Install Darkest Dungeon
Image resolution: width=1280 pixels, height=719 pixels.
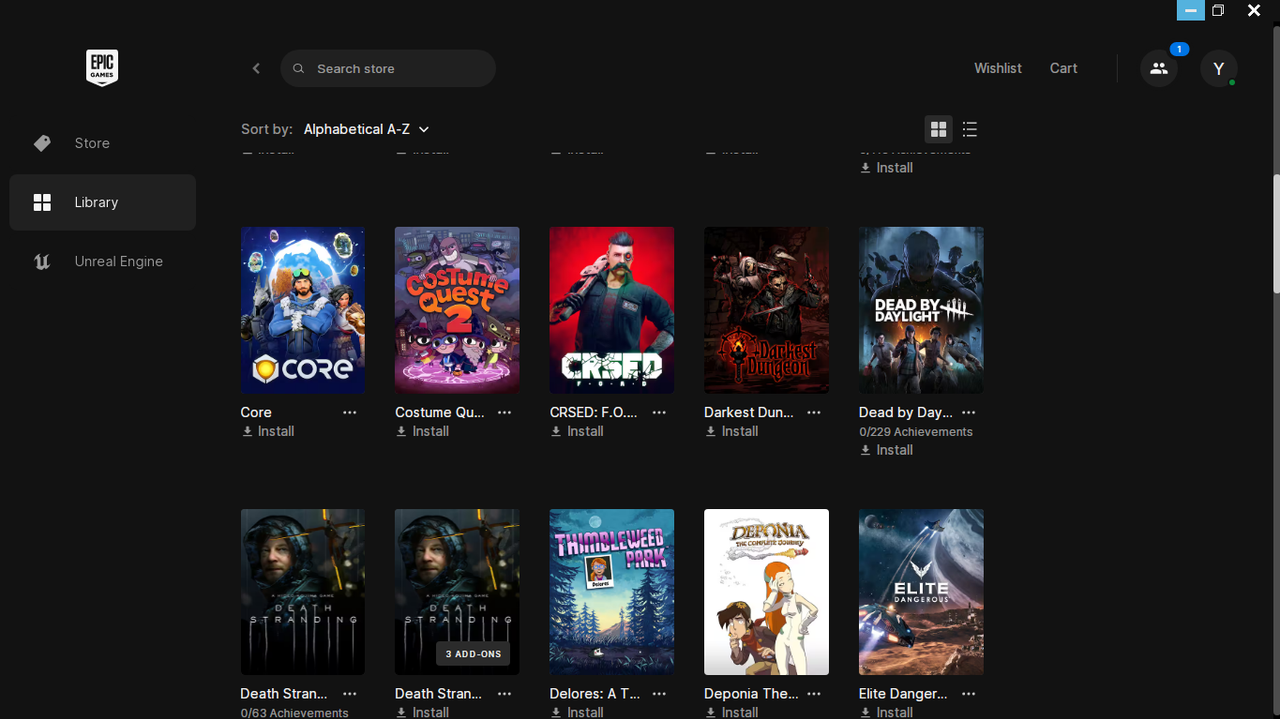click(x=731, y=431)
